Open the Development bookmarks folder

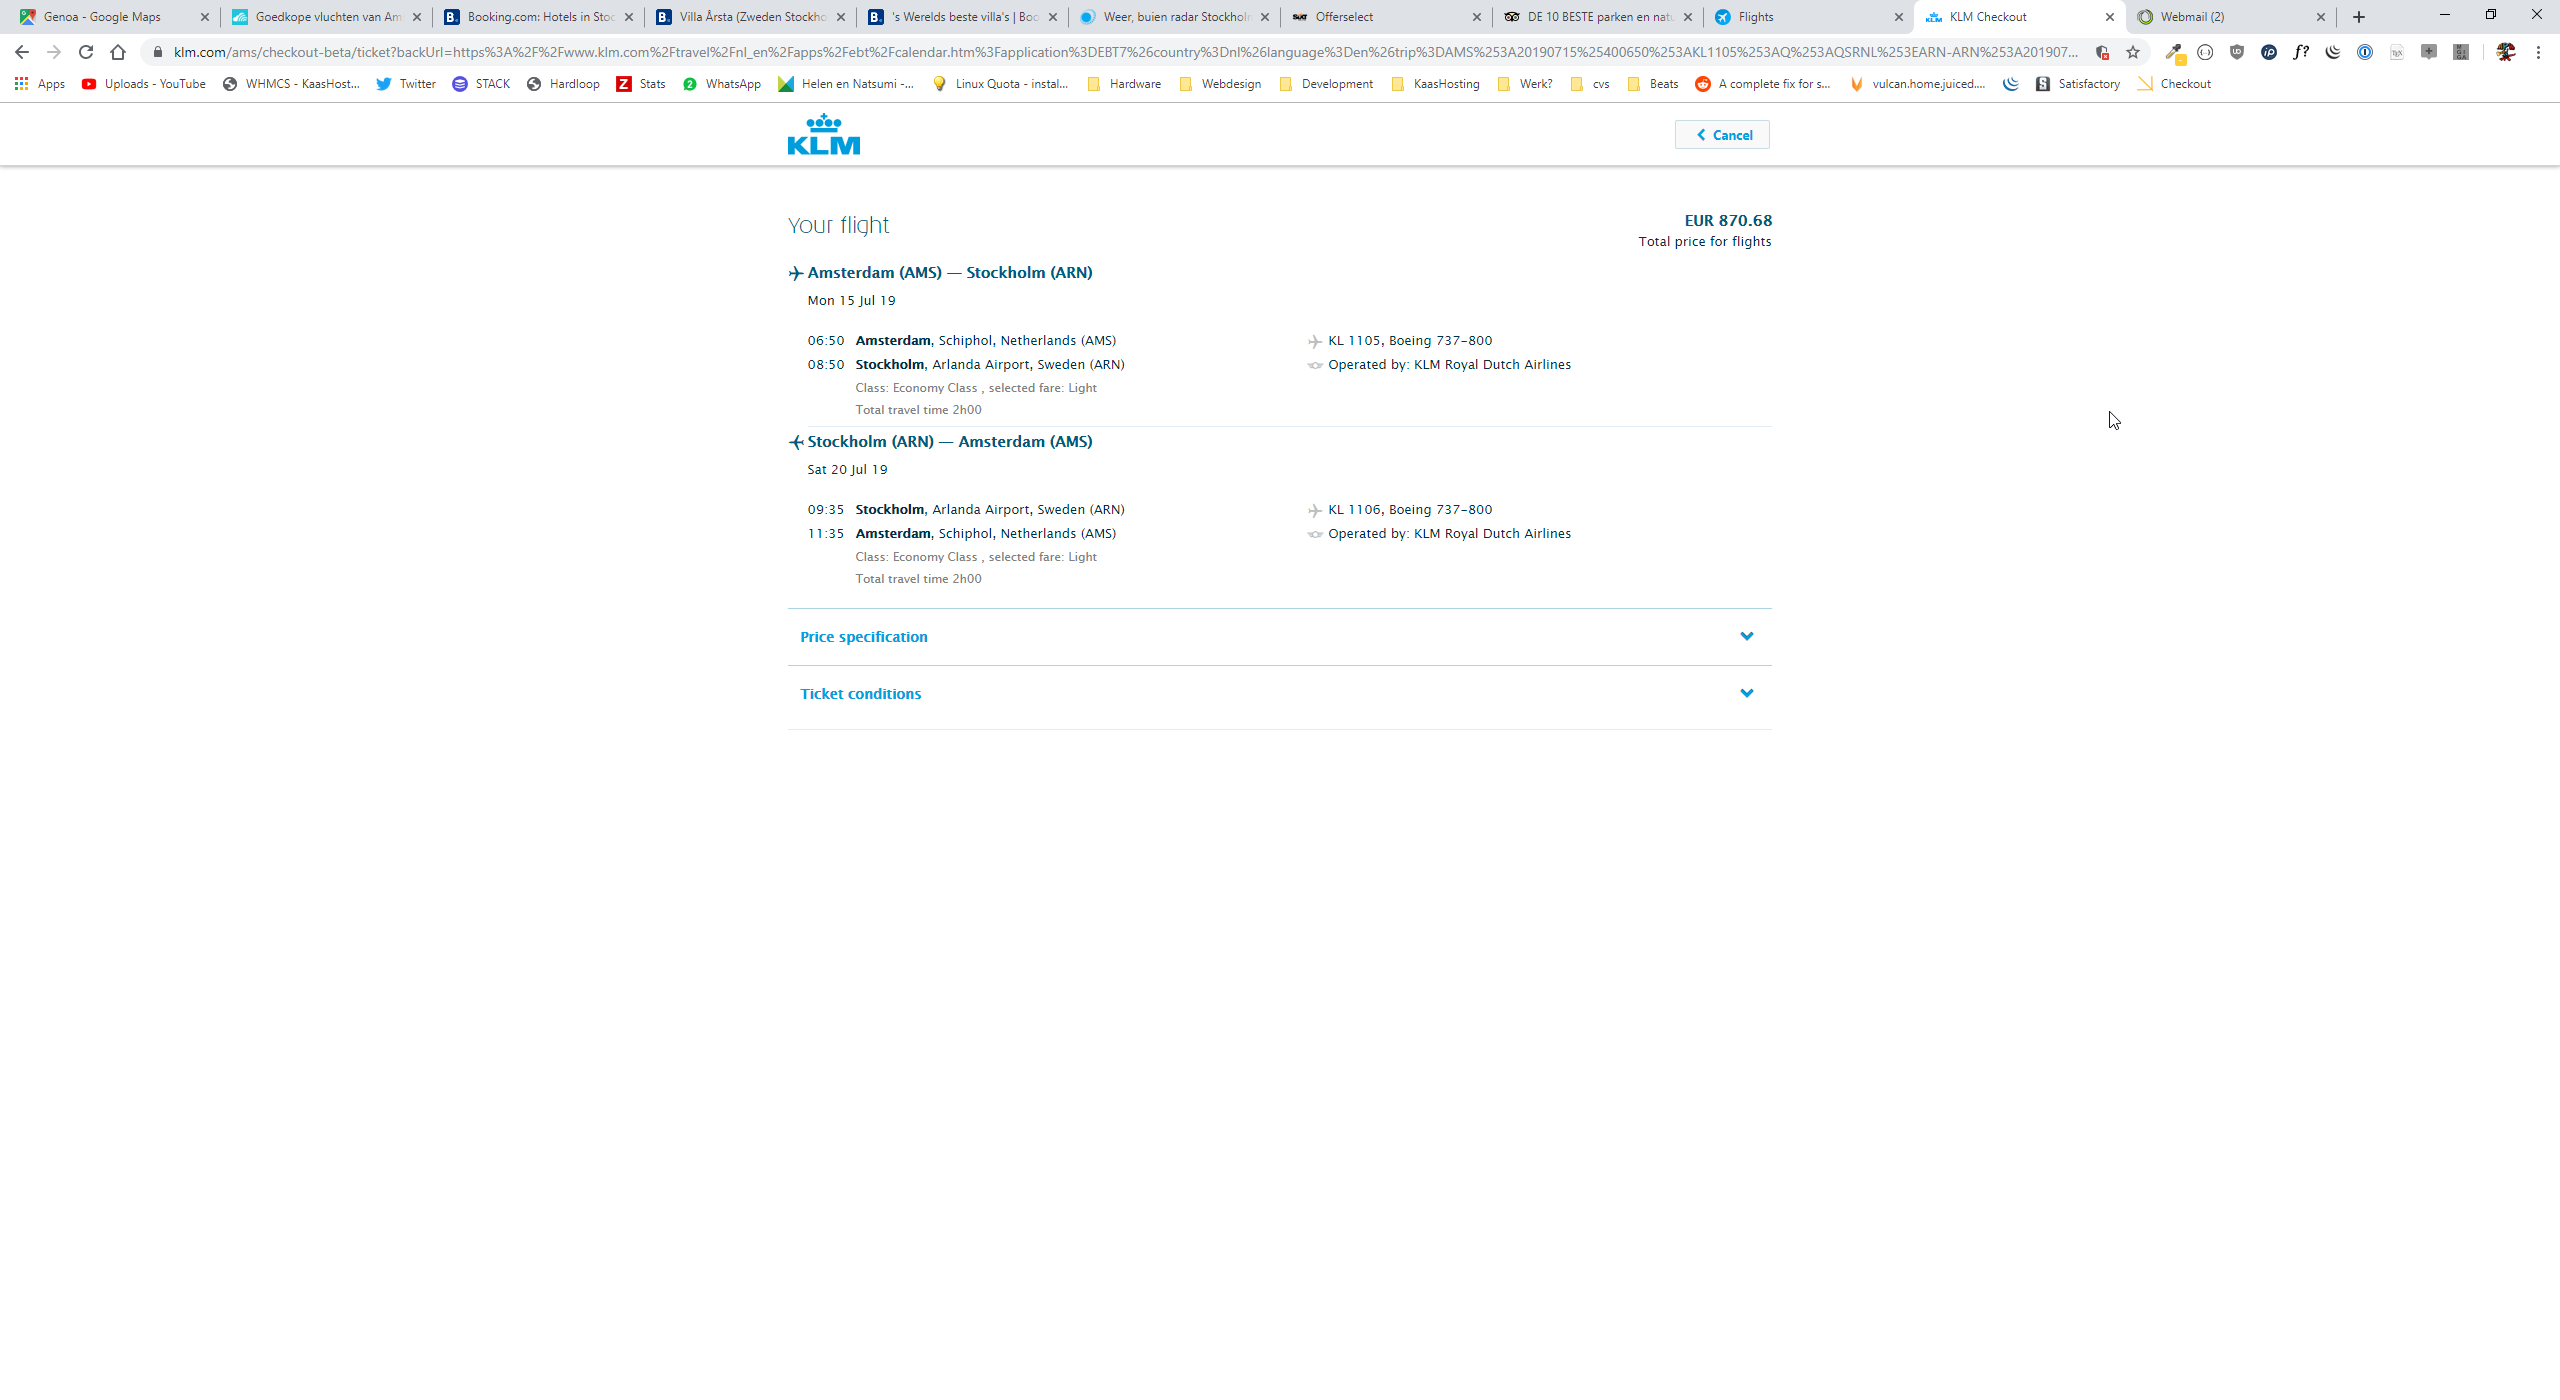click(x=1326, y=84)
